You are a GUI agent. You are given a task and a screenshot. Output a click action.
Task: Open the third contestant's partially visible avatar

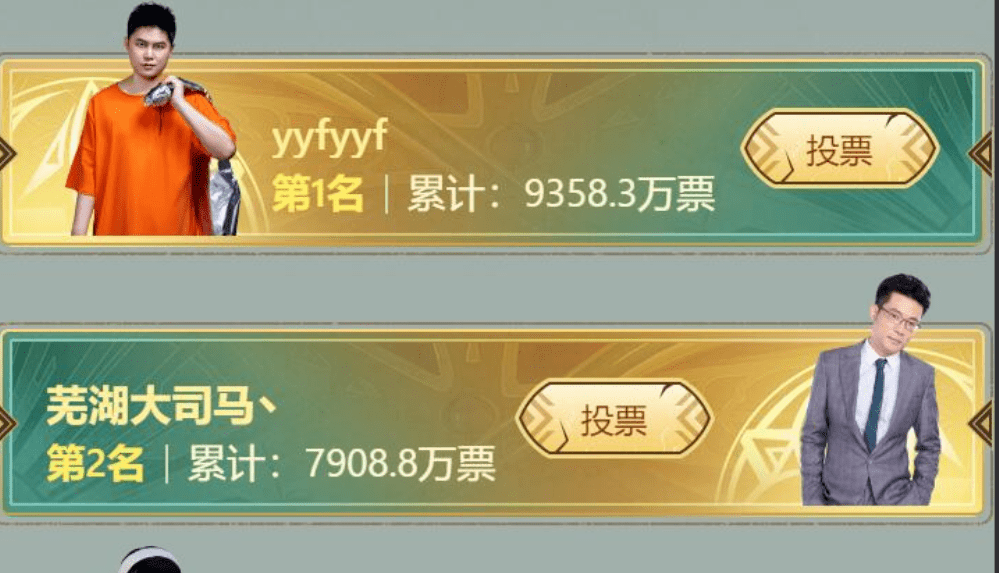point(149,560)
